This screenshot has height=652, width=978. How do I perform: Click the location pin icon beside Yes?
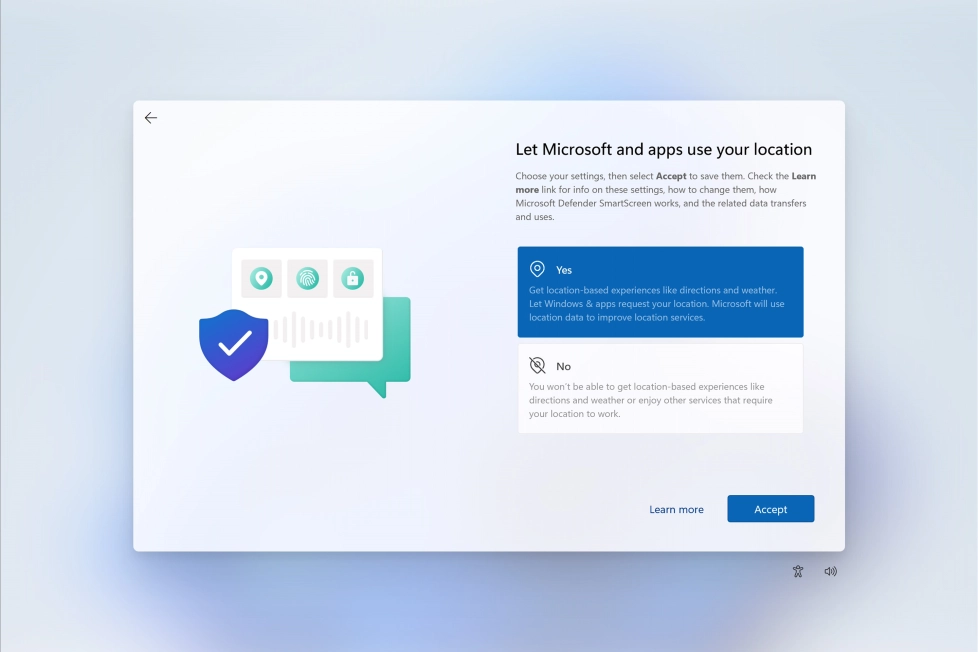pyautogui.click(x=537, y=269)
